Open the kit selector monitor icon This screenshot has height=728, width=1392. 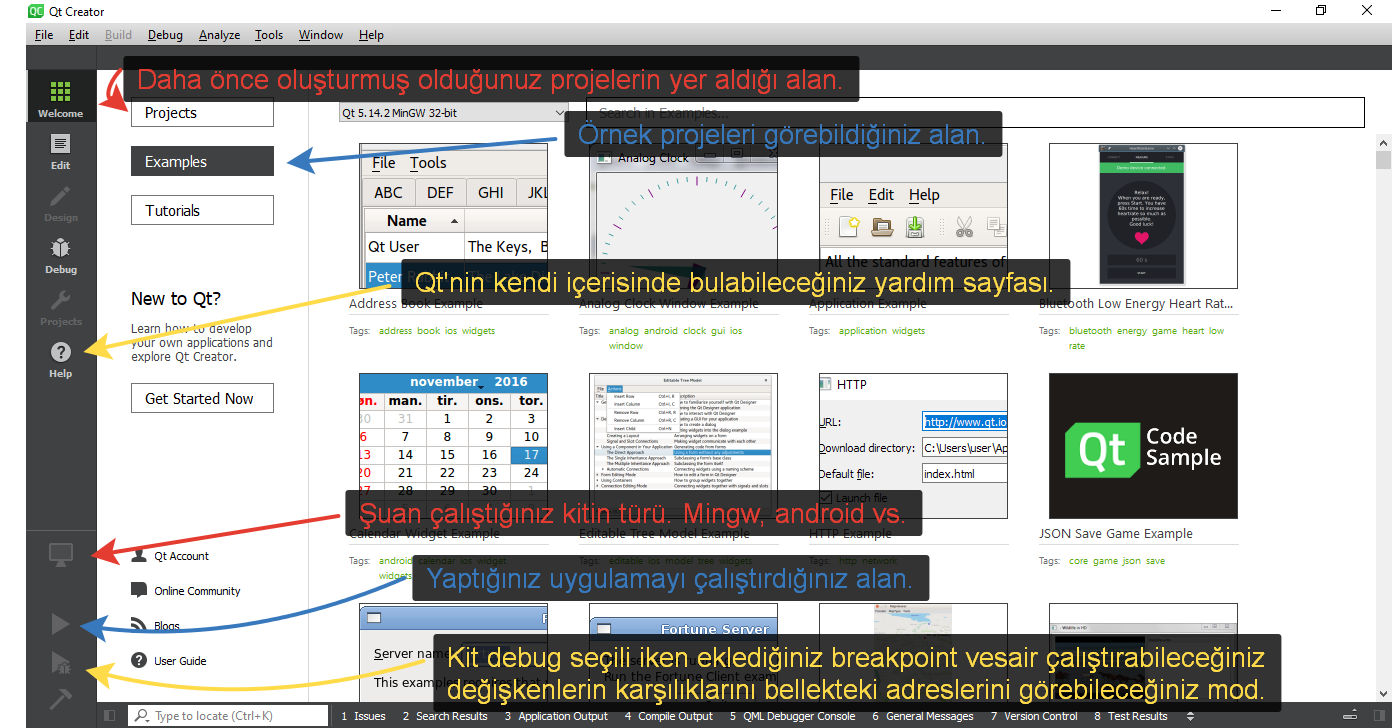tap(61, 556)
